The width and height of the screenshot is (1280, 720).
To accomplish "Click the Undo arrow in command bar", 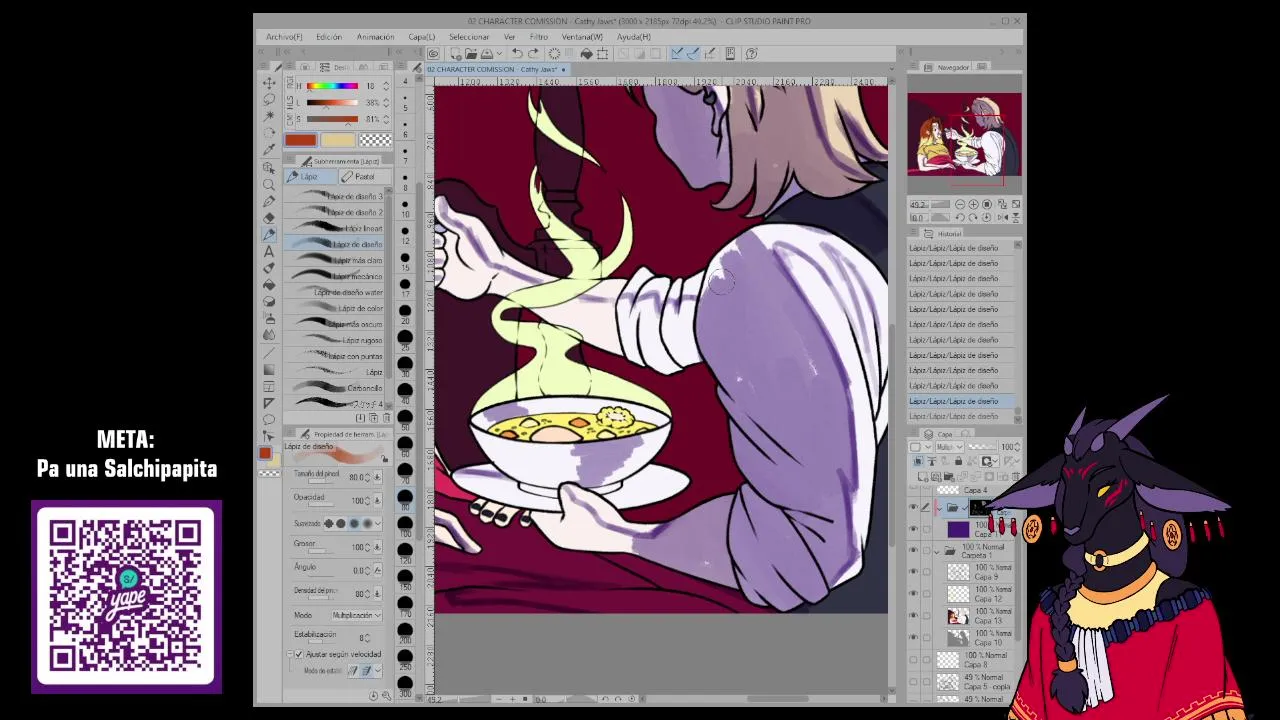I will point(517,54).
